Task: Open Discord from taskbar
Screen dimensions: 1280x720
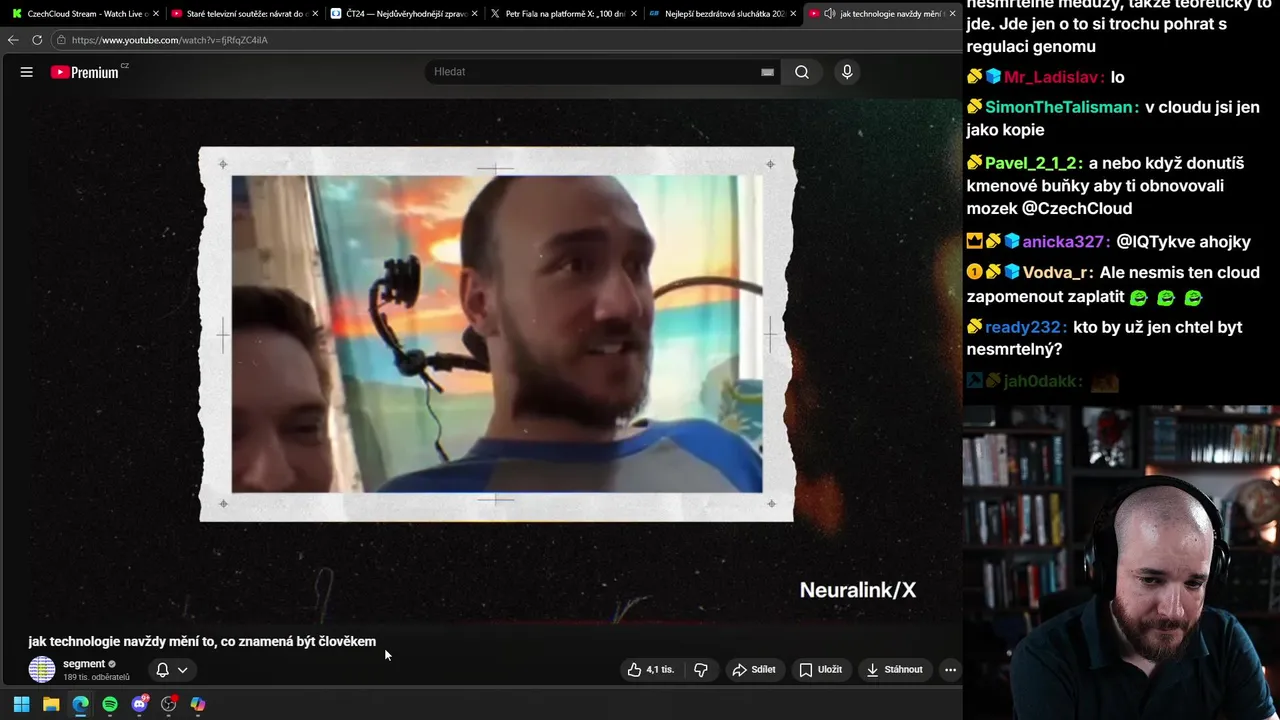Action: tap(139, 704)
